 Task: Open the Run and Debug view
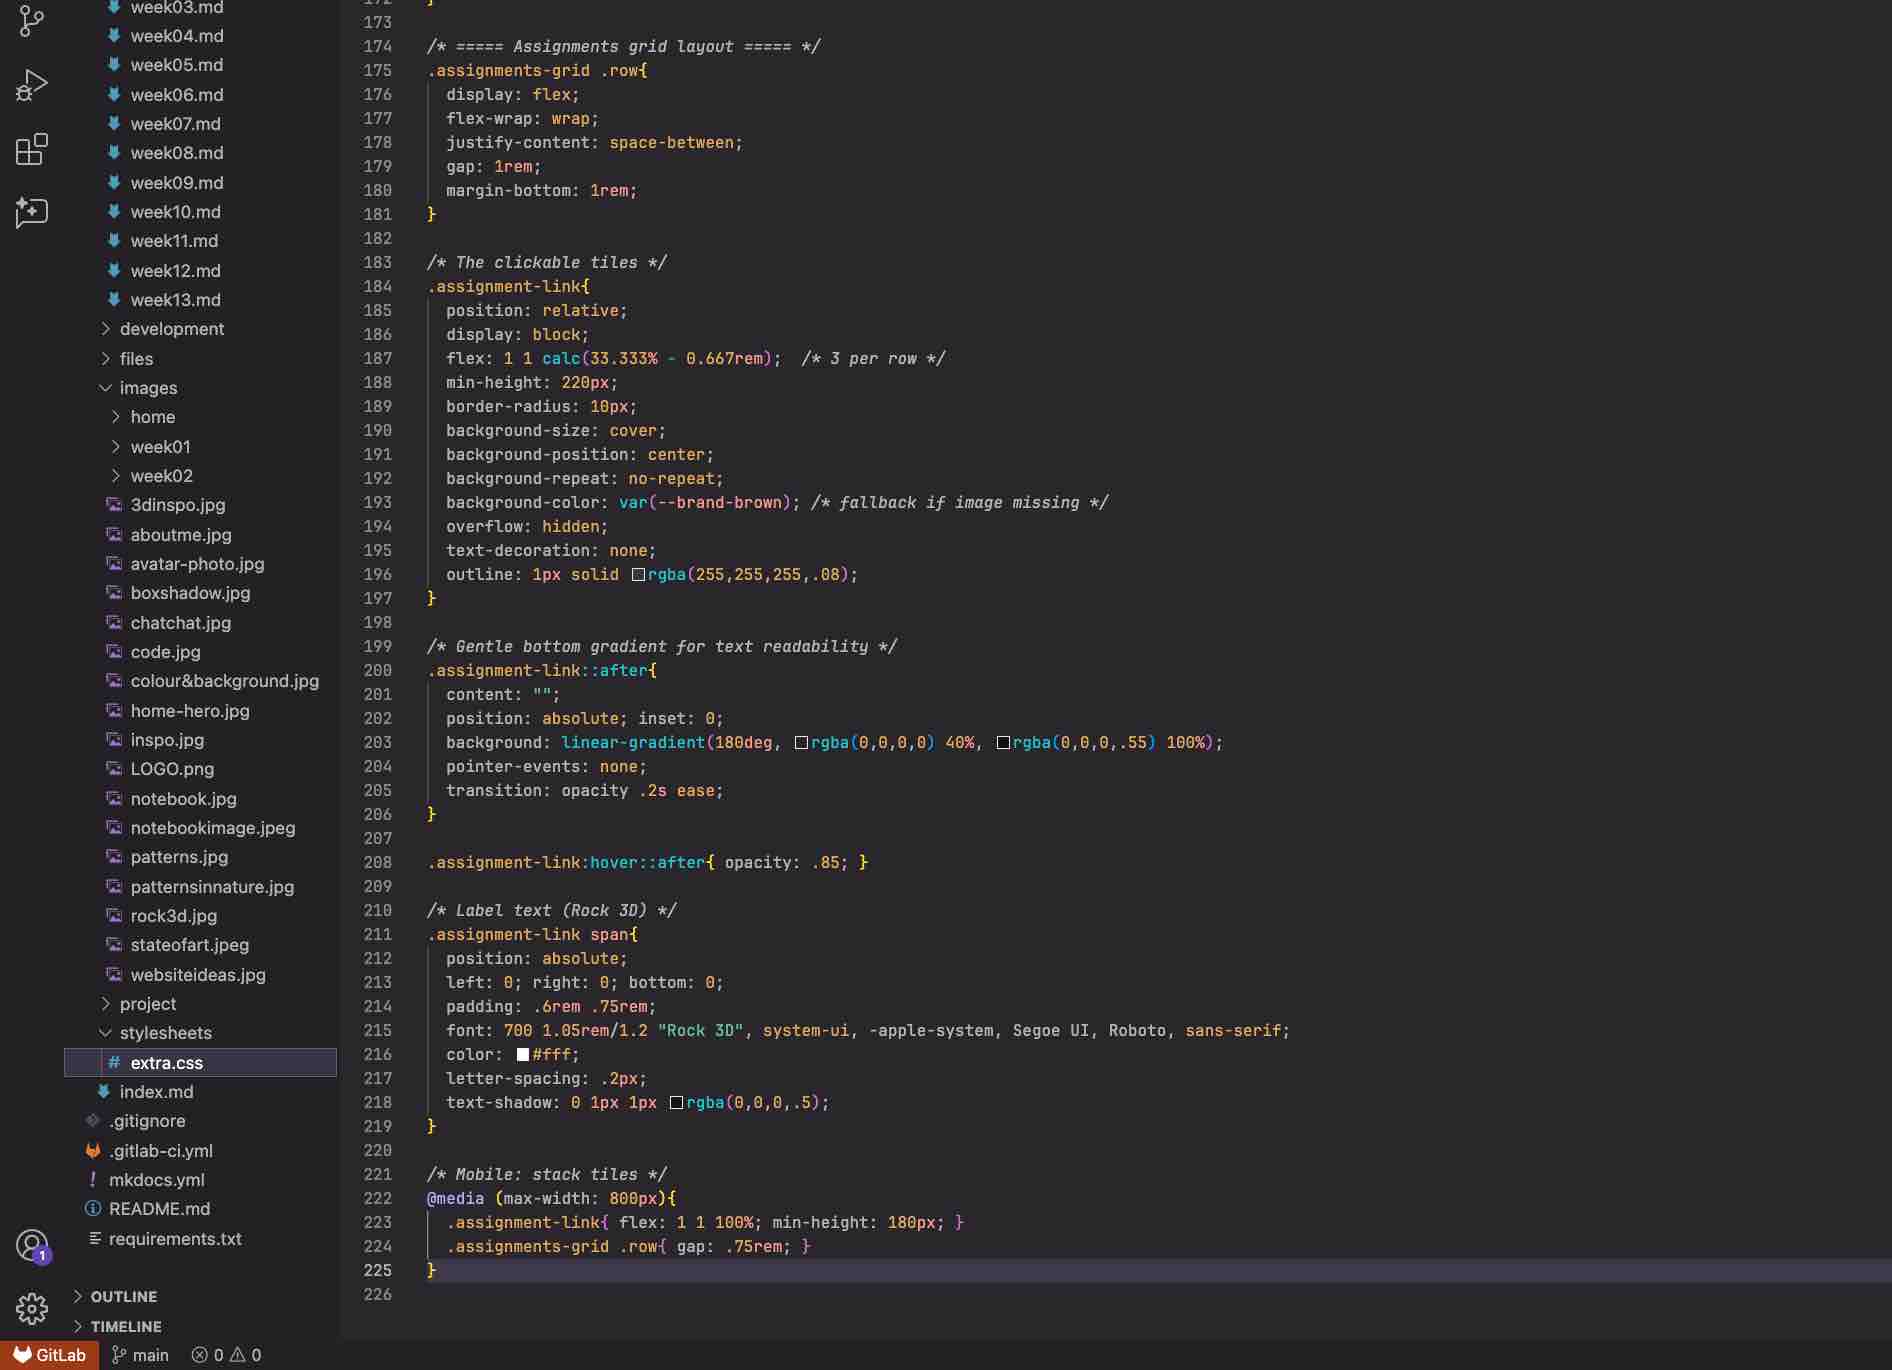click(32, 86)
